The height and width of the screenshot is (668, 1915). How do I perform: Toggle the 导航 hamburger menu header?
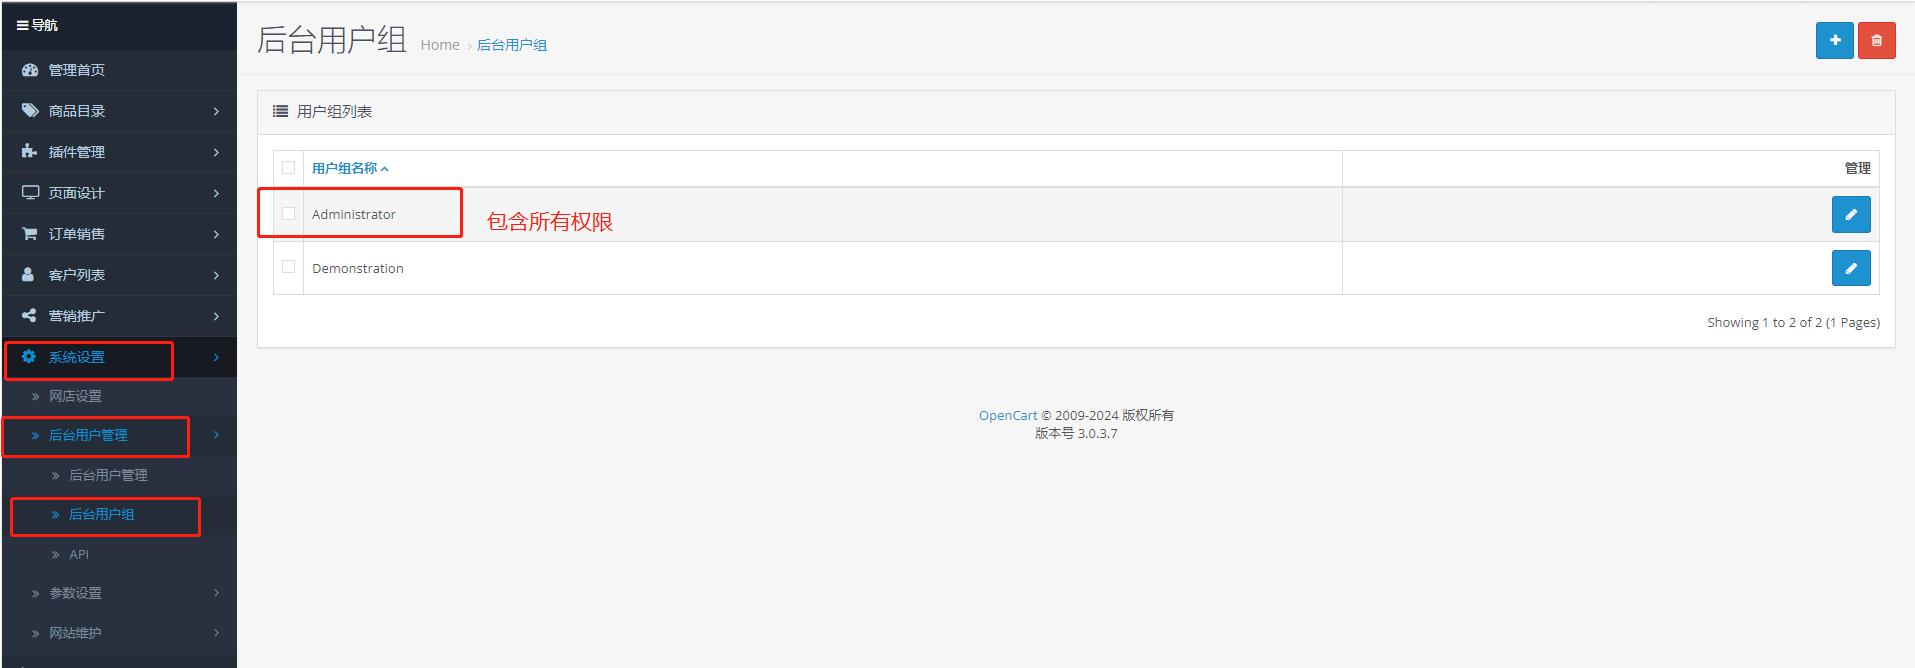click(37, 25)
